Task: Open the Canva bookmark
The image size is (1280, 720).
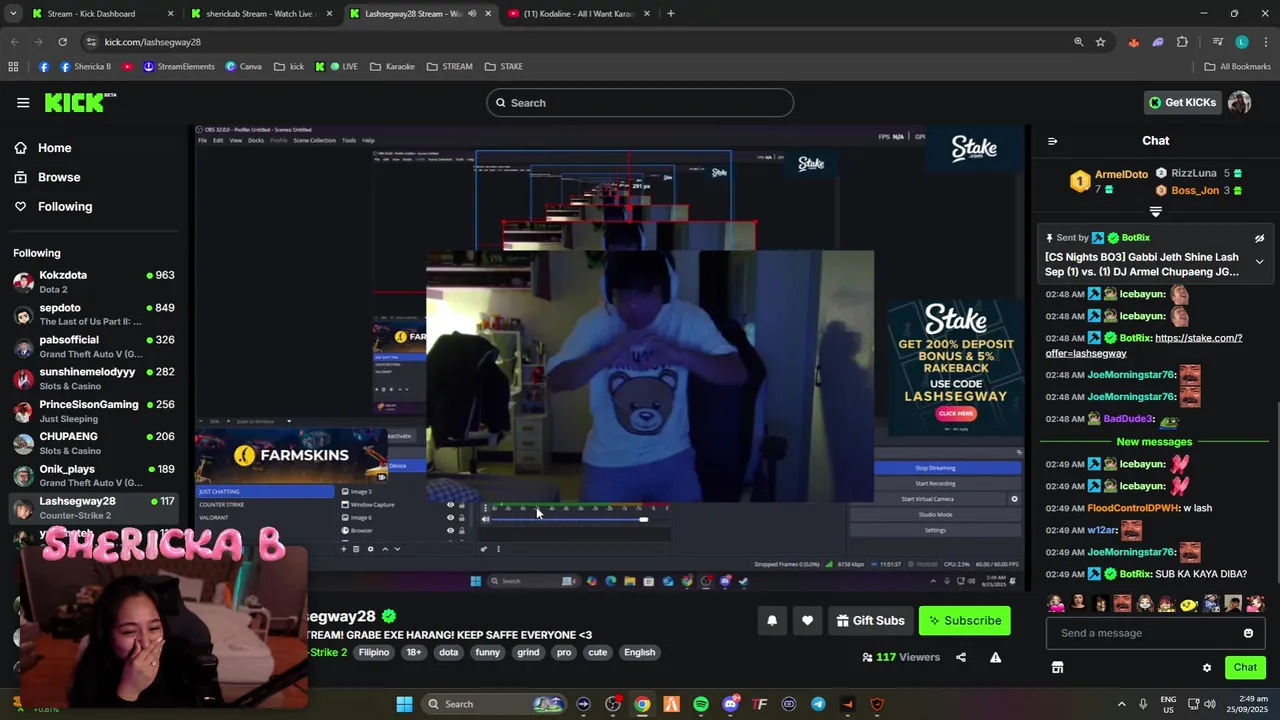Action: coord(243,67)
